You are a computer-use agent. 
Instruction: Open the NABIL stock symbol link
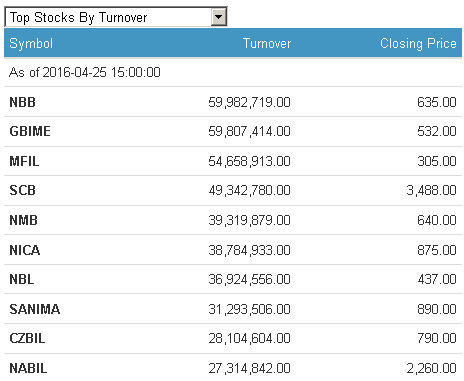(x=28, y=368)
